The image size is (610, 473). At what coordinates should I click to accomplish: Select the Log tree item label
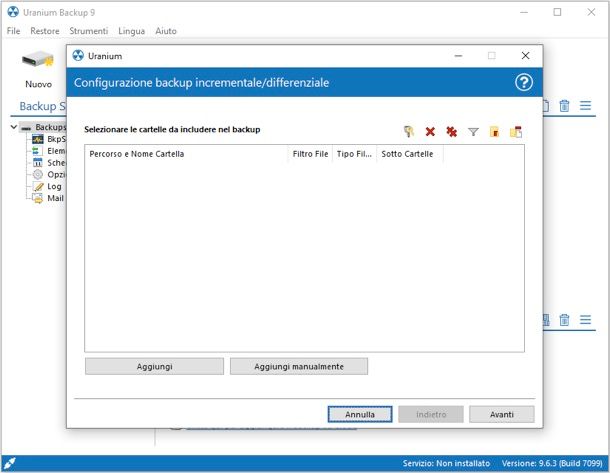(54, 186)
